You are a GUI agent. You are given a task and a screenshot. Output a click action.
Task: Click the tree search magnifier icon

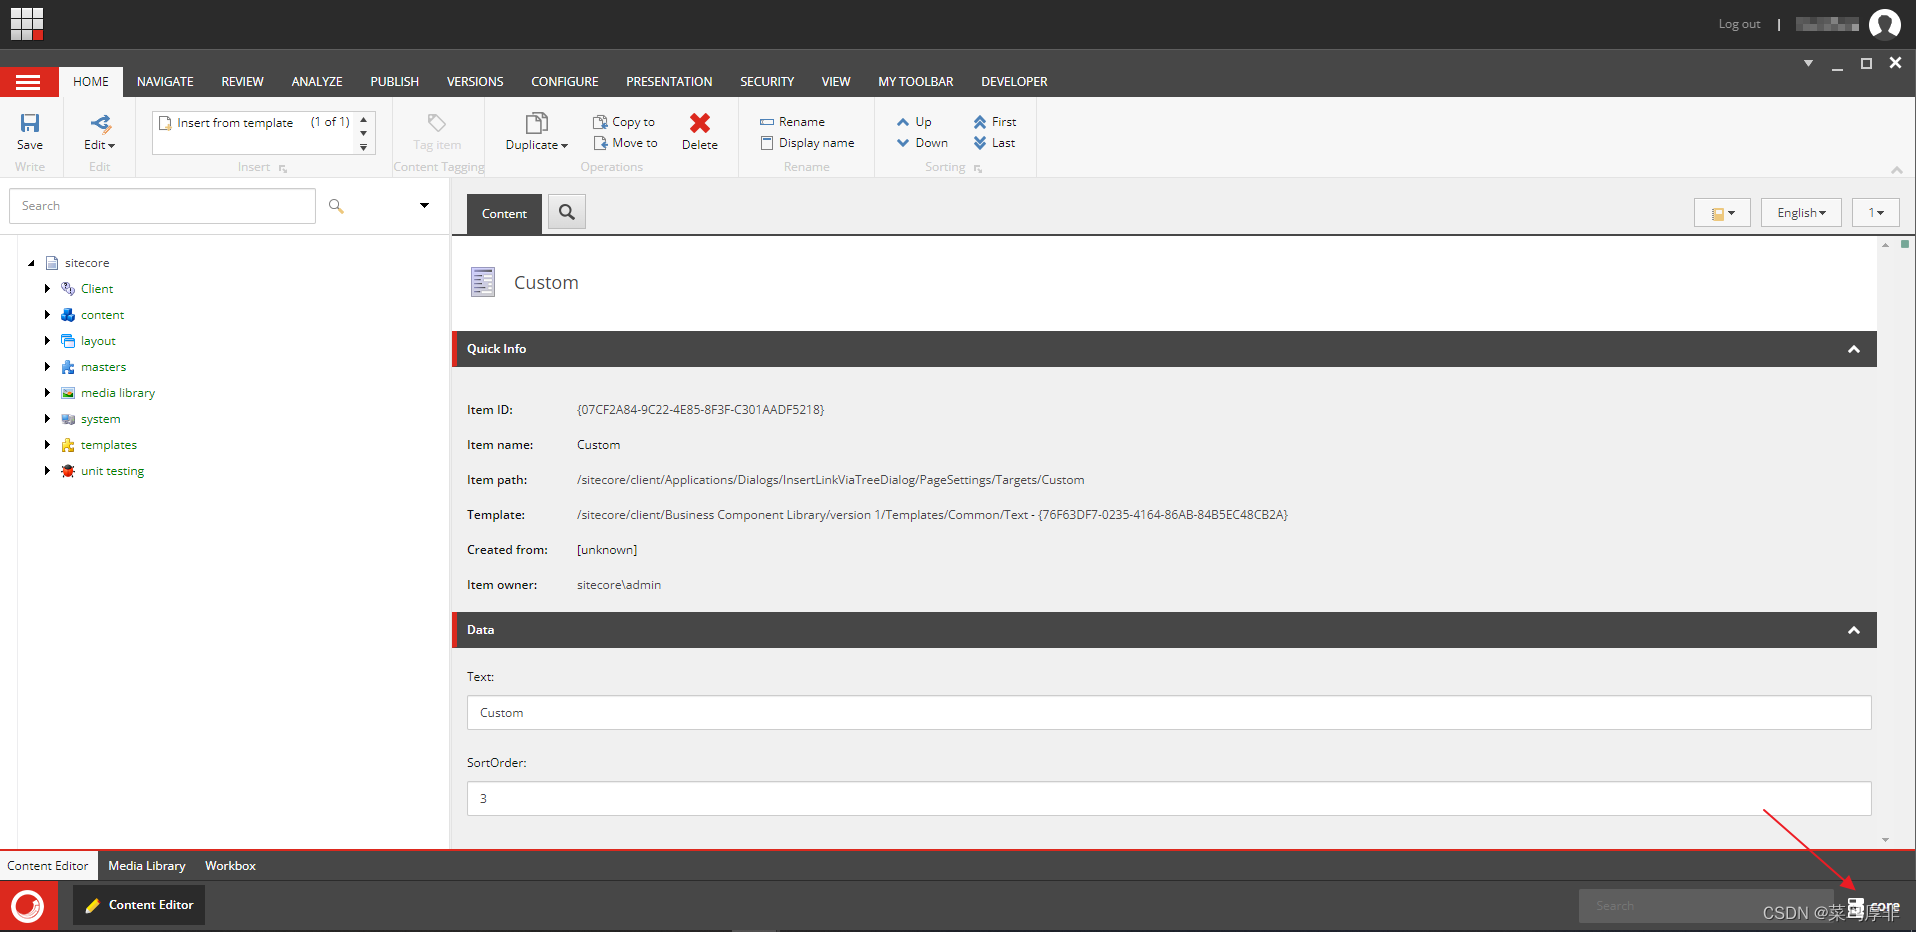(x=336, y=206)
